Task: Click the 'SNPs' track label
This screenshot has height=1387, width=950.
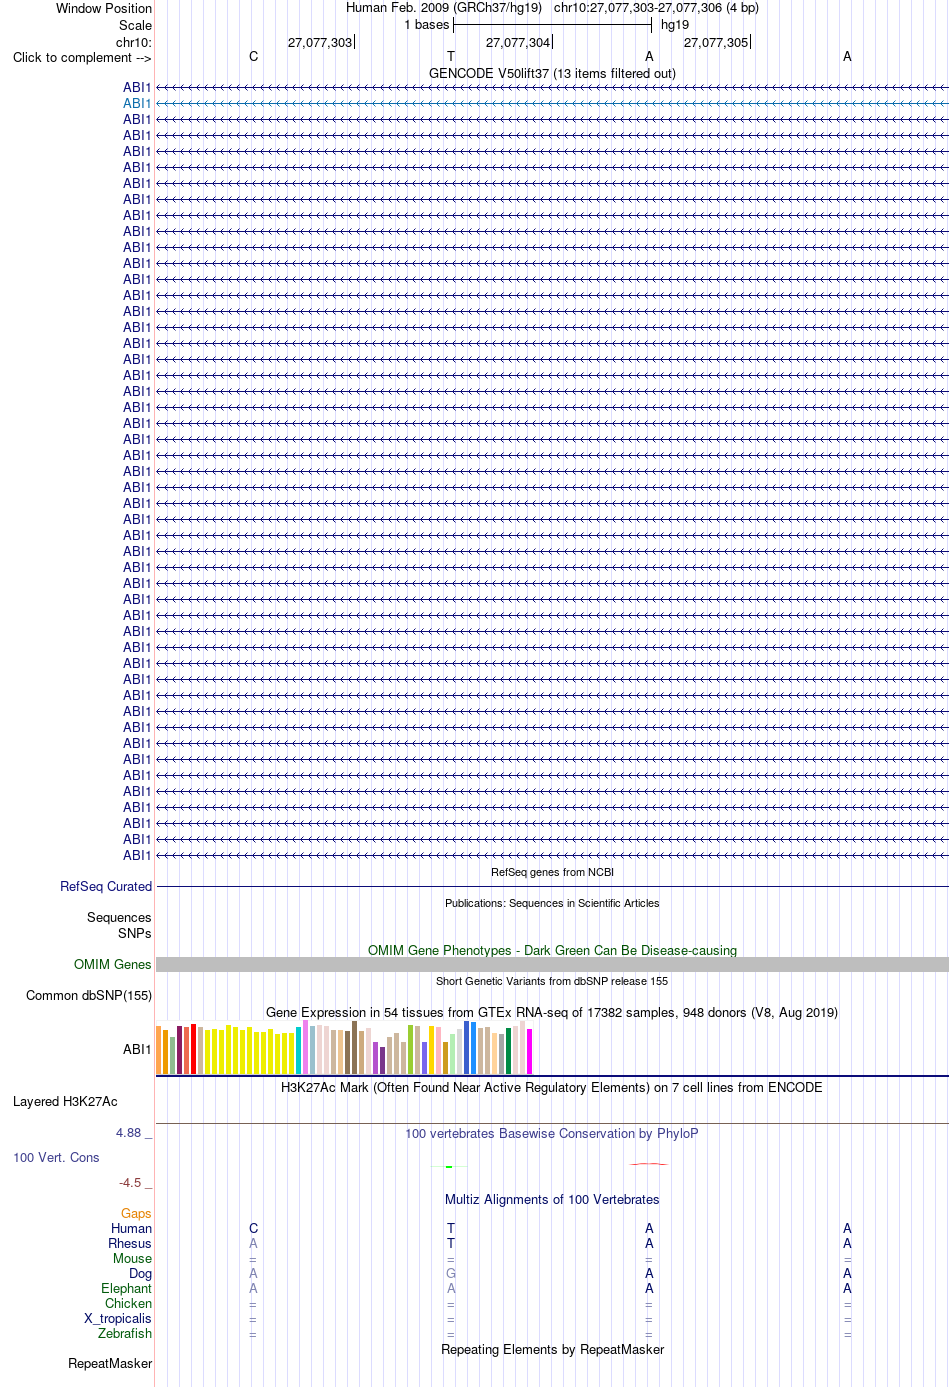Action: [x=134, y=933]
